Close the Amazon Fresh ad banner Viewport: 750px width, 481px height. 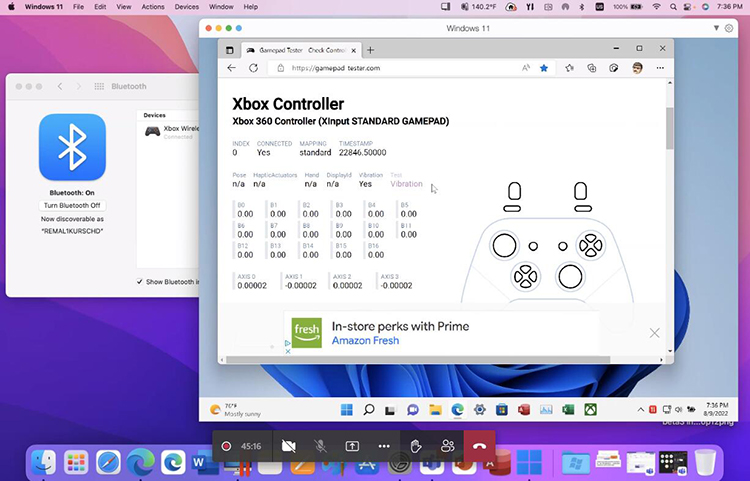(x=654, y=333)
